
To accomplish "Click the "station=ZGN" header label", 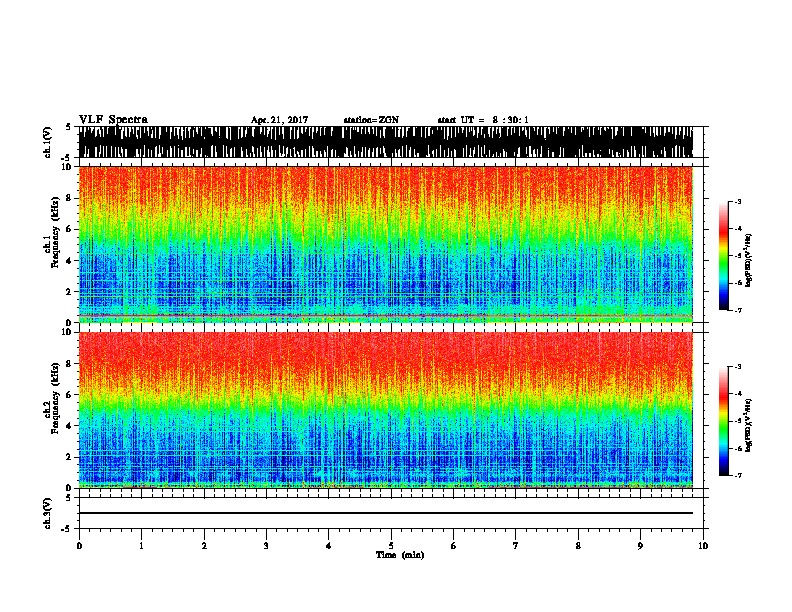I will (x=371, y=120).
